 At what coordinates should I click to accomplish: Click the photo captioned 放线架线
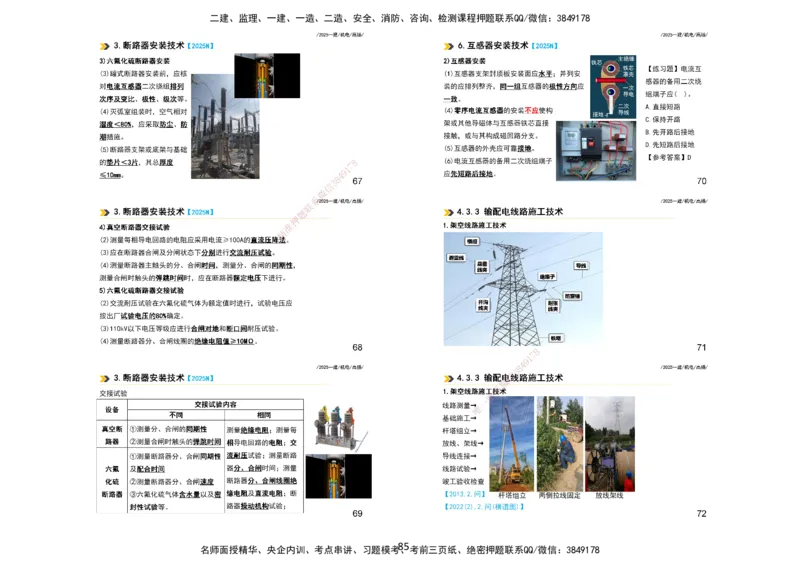point(610,444)
